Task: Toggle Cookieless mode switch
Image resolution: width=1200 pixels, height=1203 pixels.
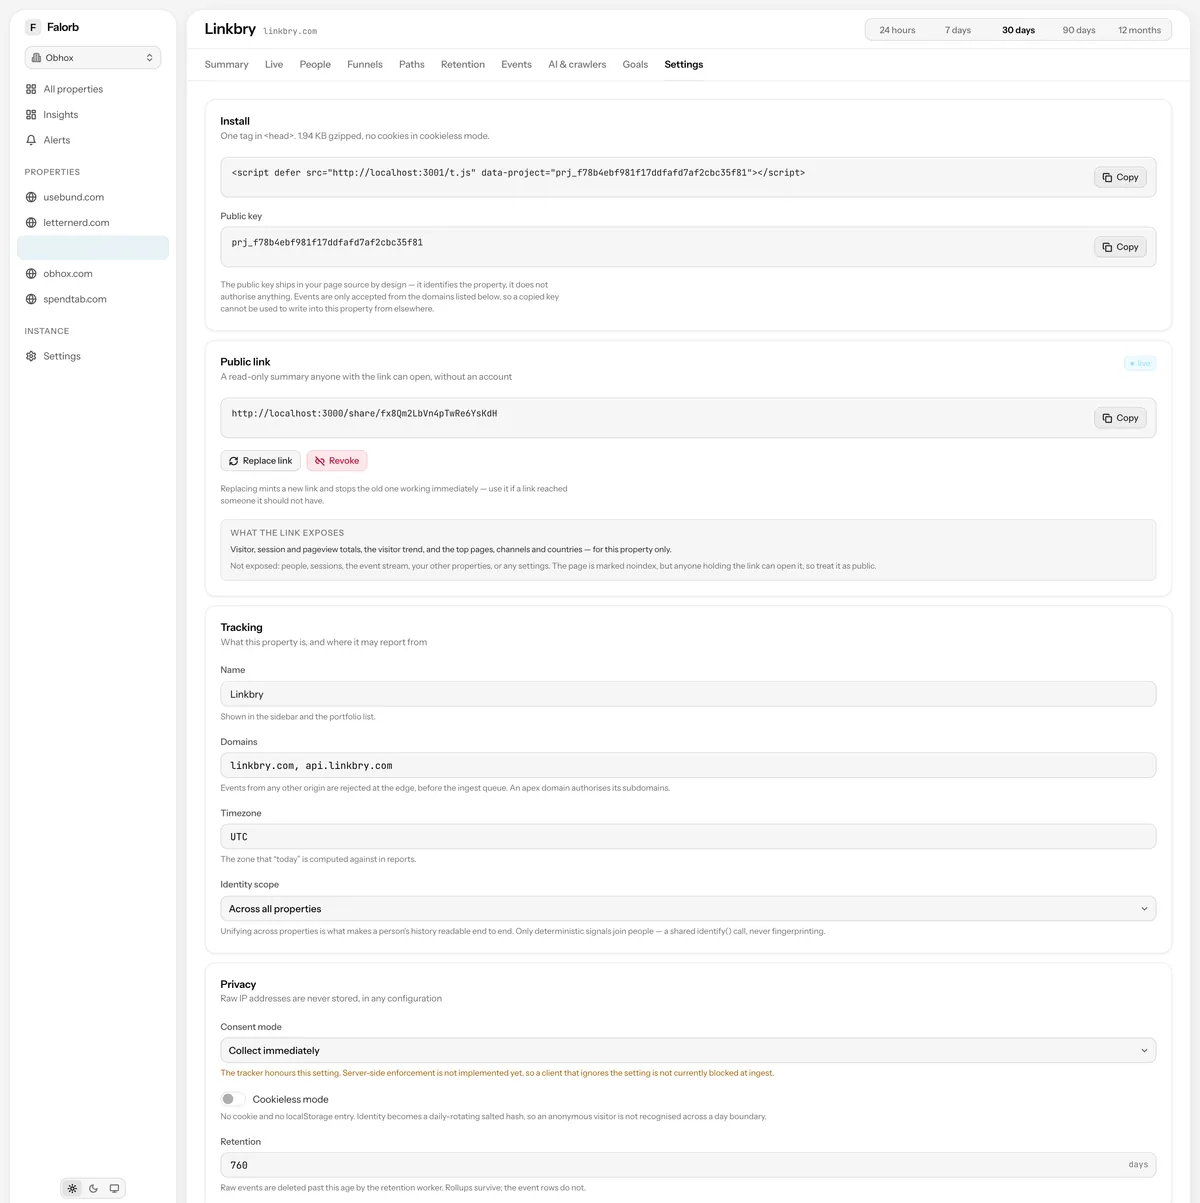Action: click(232, 1099)
